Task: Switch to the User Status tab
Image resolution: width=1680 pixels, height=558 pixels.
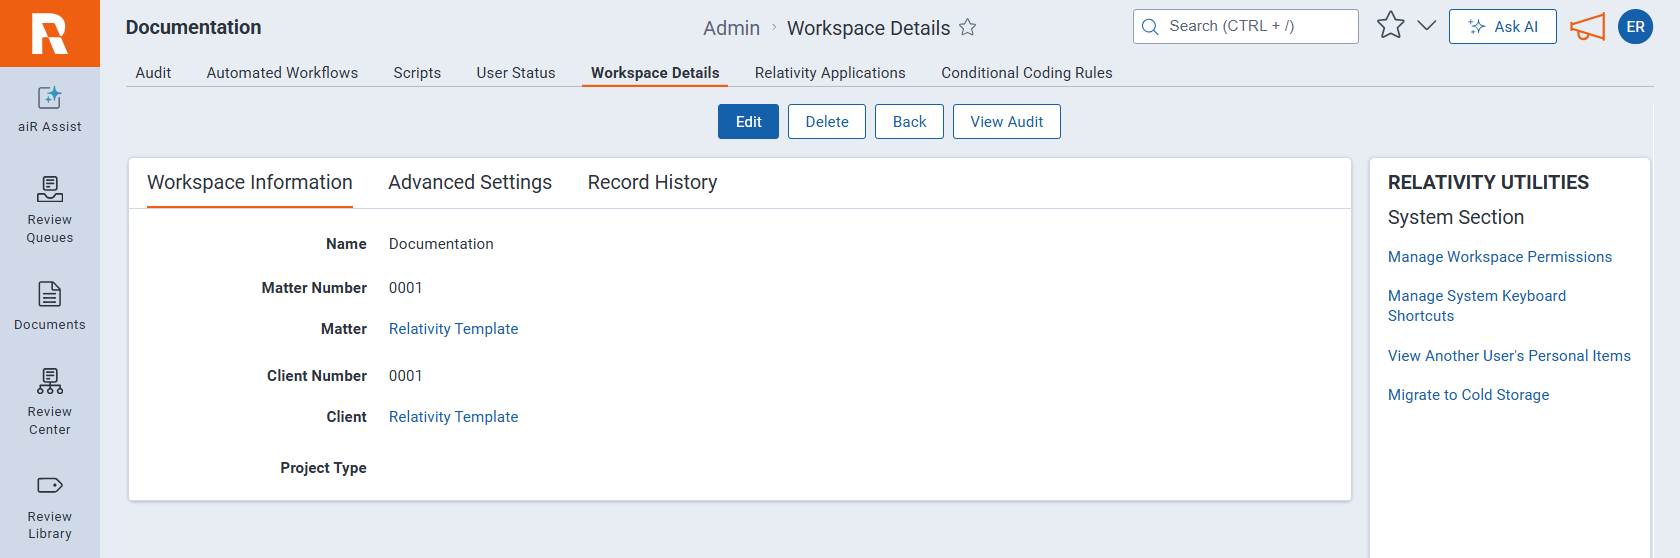Action: point(516,73)
